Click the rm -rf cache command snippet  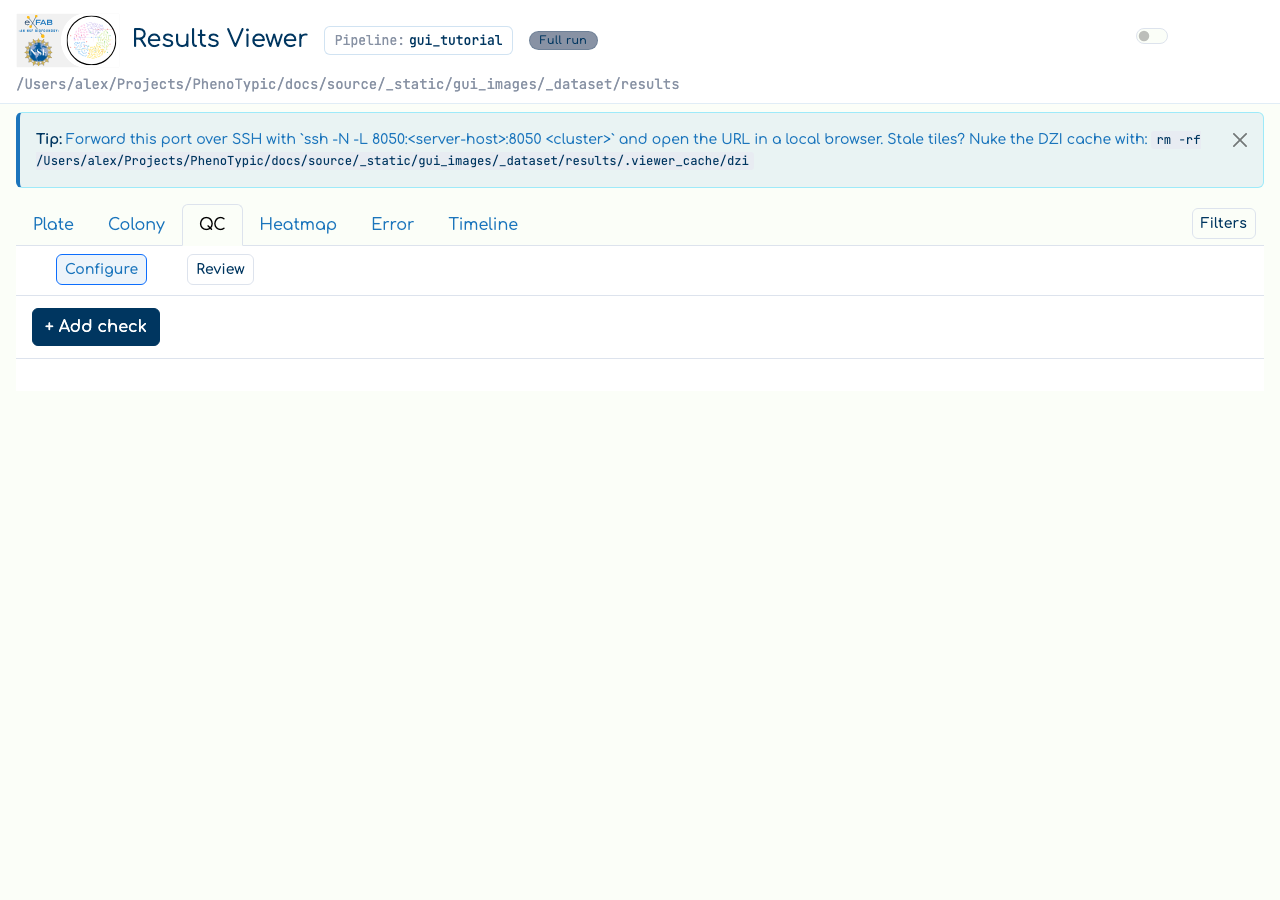(x=620, y=150)
